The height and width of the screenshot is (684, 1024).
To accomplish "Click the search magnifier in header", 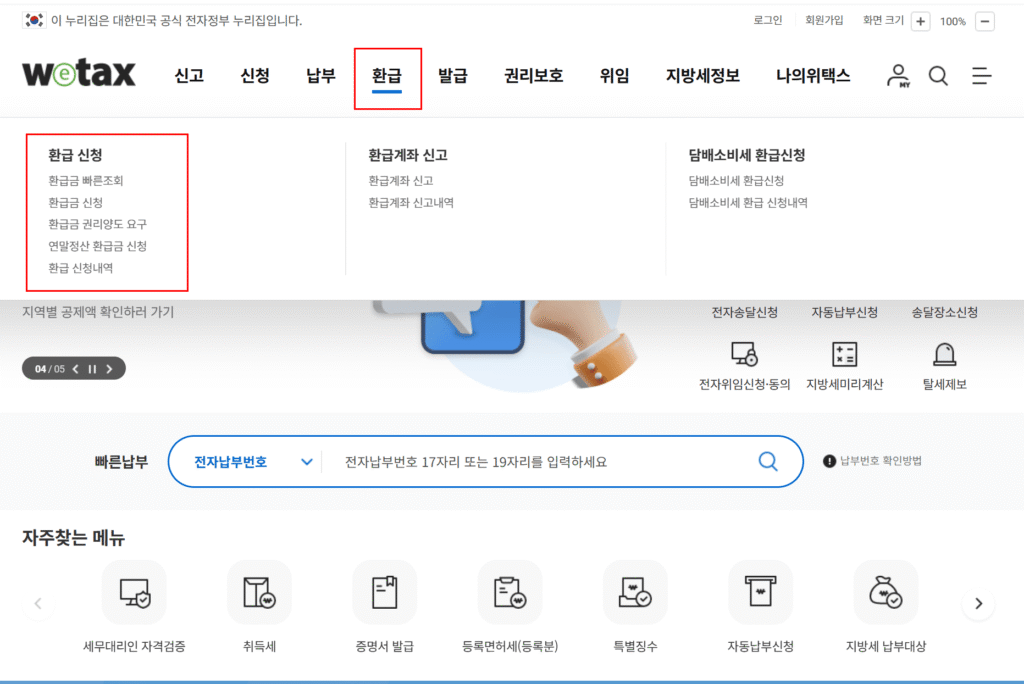I will pyautogui.click(x=938, y=76).
